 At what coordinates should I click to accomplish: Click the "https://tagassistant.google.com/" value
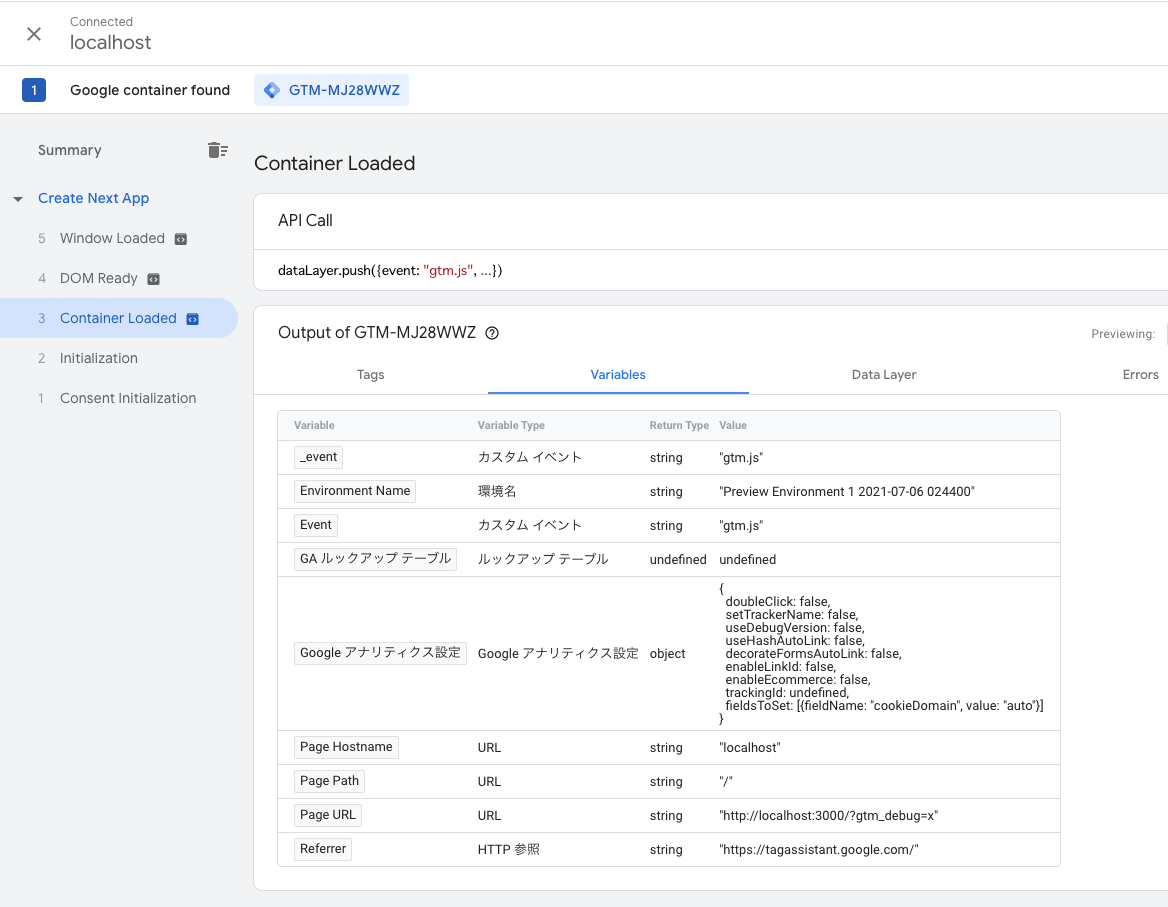coord(819,850)
